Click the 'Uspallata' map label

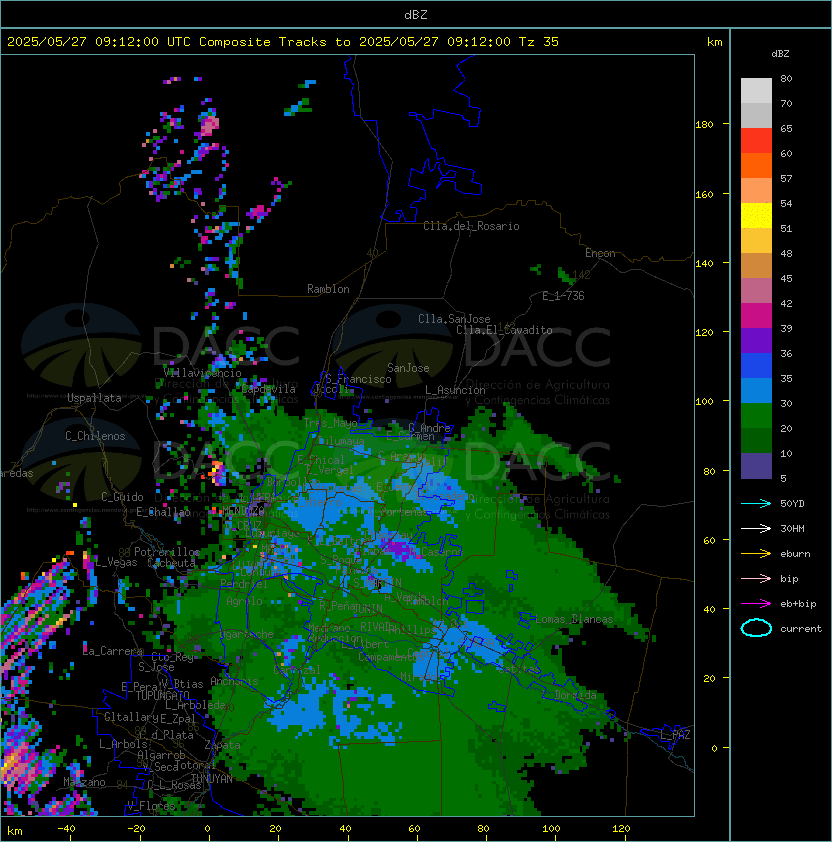tap(94, 398)
